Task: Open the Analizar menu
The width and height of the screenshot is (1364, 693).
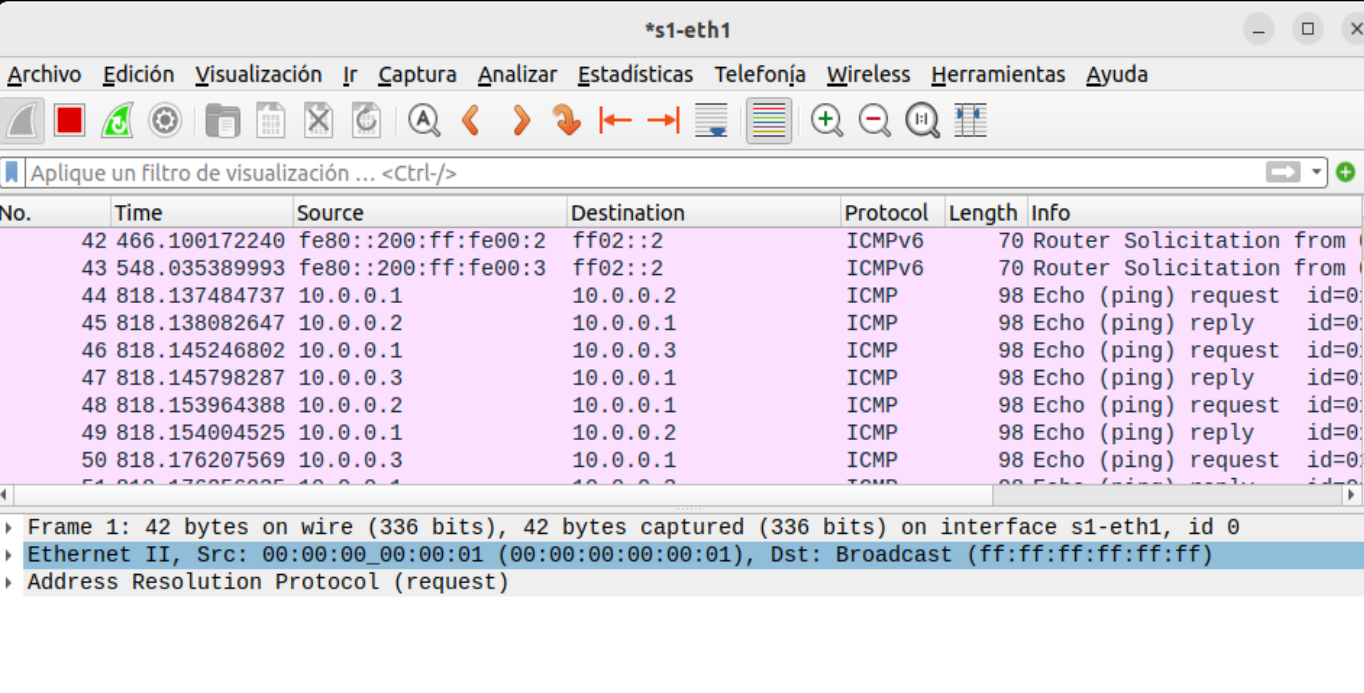Action: (517, 75)
